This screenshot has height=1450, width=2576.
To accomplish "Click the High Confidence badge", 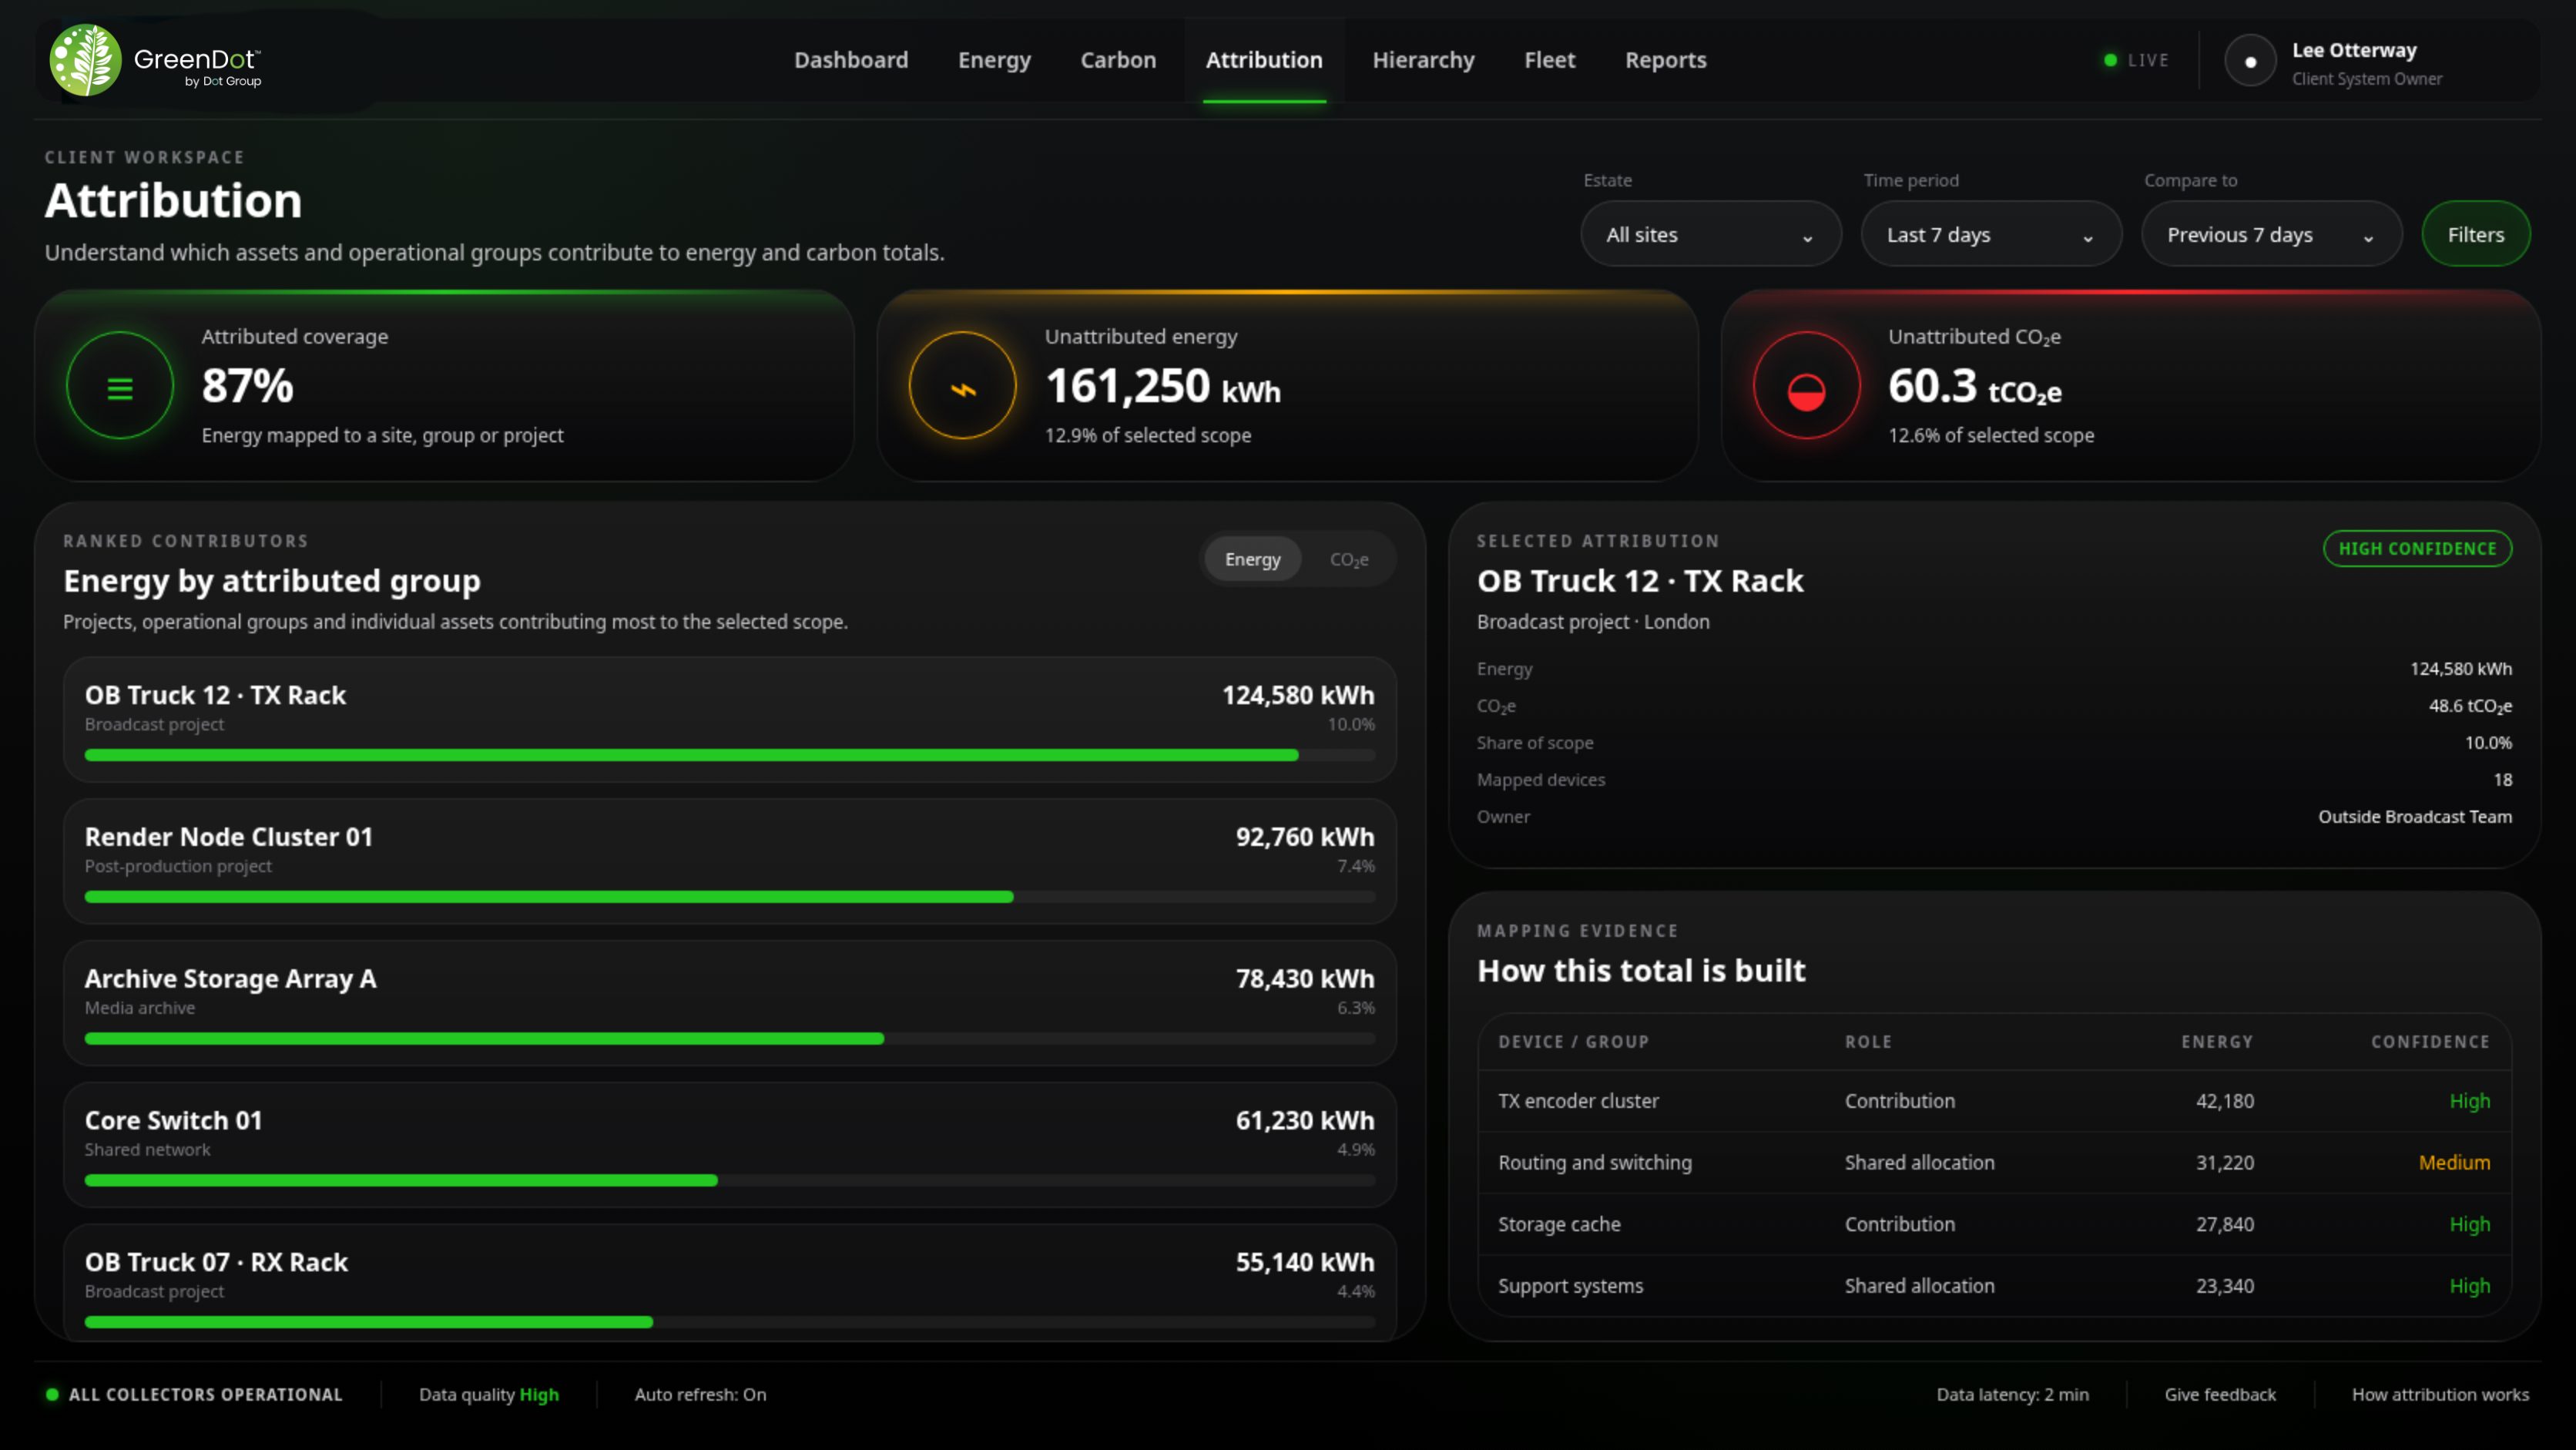I will [x=2417, y=548].
